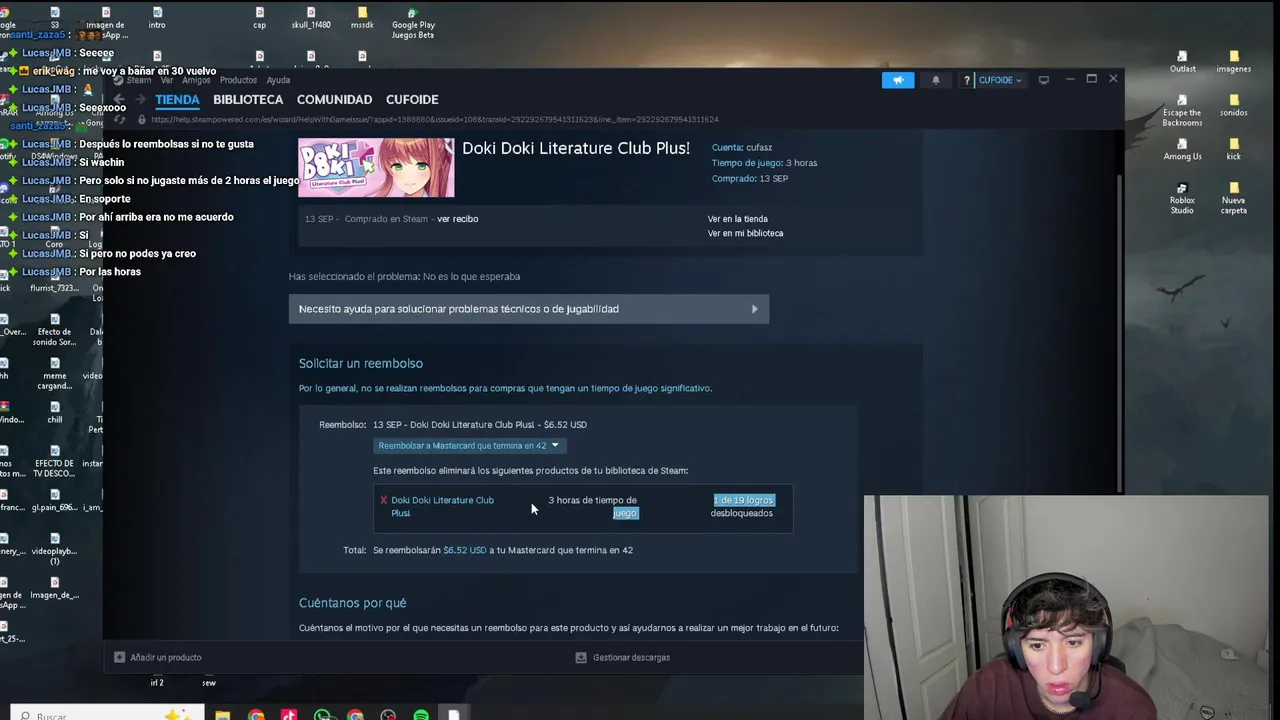Screen dimensions: 1280x720
Task: Open the CUFOIDE account dropdown
Action: coord(999,80)
